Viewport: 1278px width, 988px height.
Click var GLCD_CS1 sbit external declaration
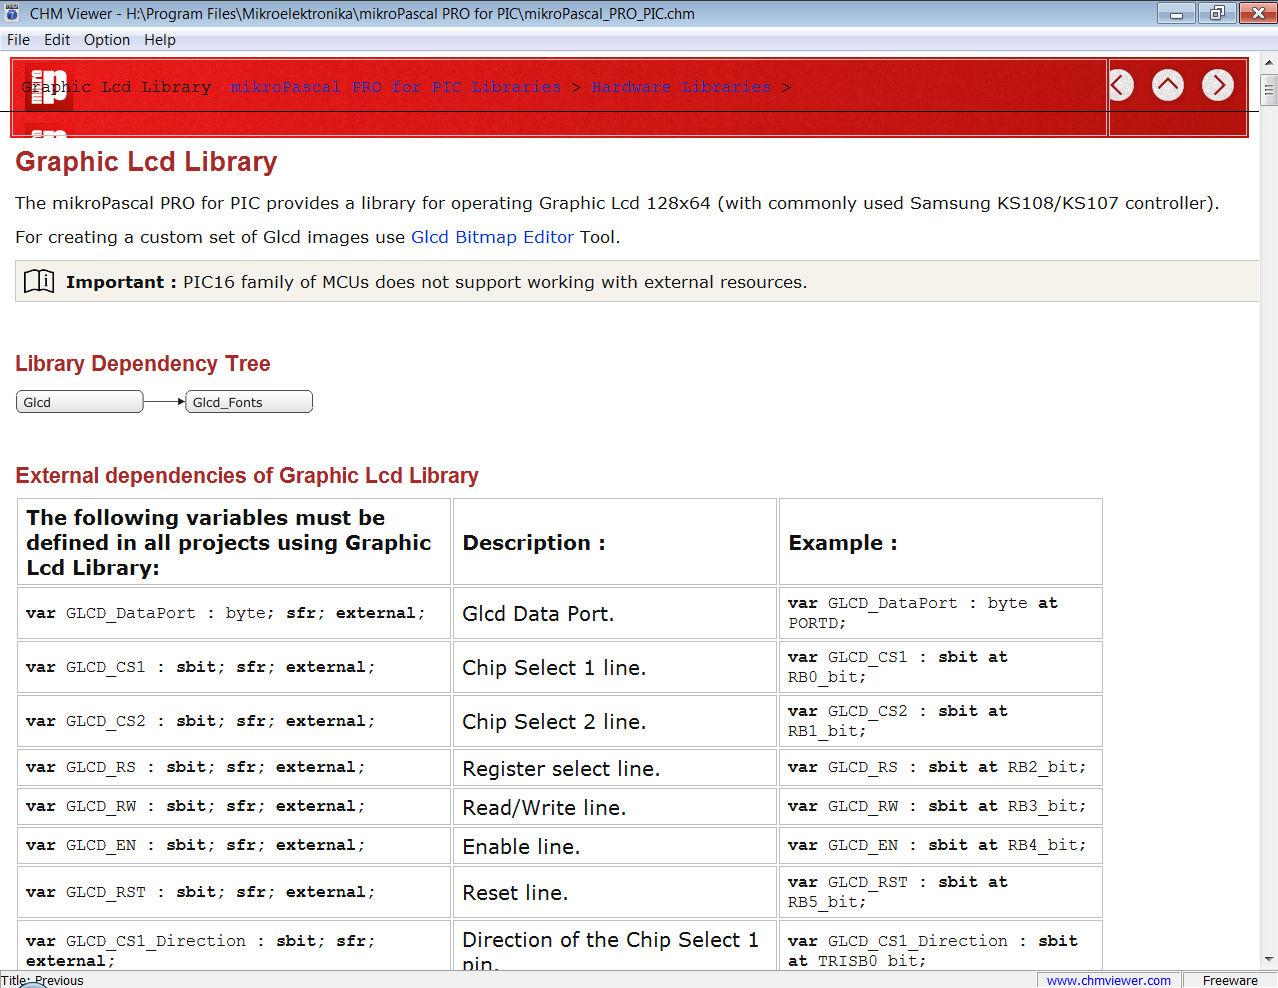234,667
